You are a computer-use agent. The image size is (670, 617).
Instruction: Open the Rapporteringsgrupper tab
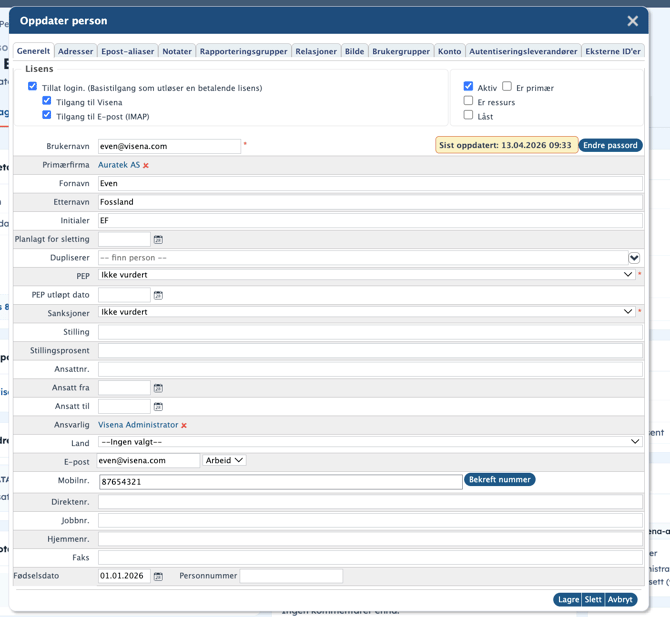click(244, 51)
